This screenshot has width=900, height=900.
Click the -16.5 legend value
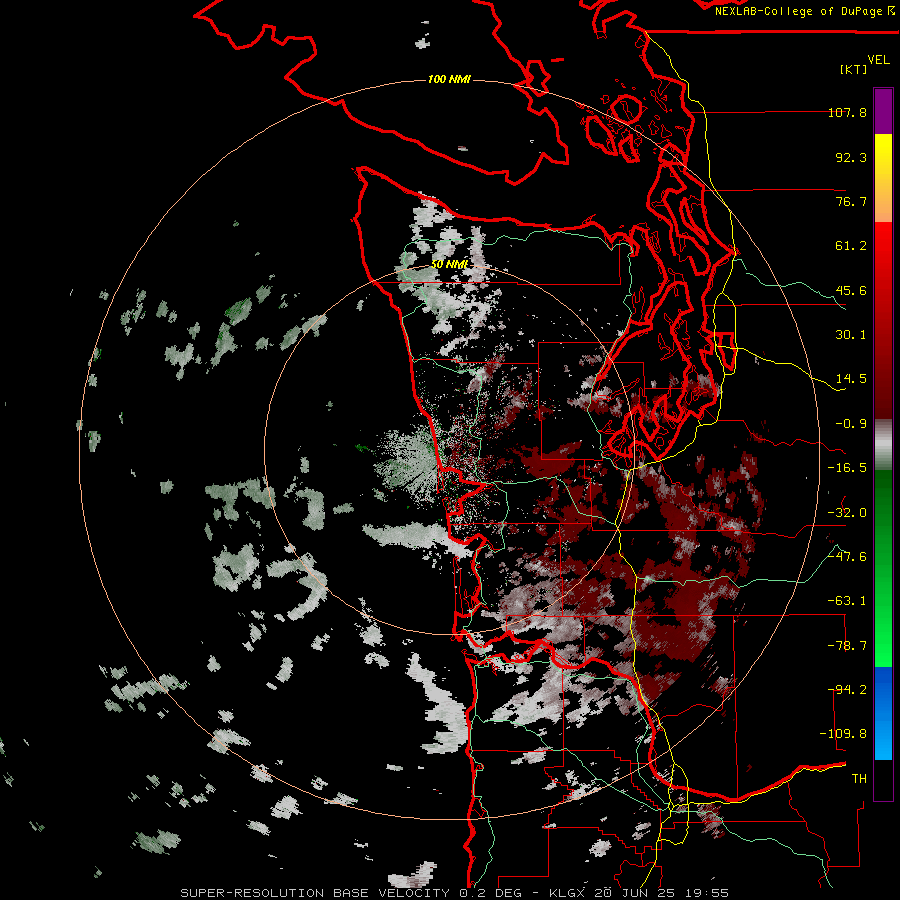coord(847,468)
